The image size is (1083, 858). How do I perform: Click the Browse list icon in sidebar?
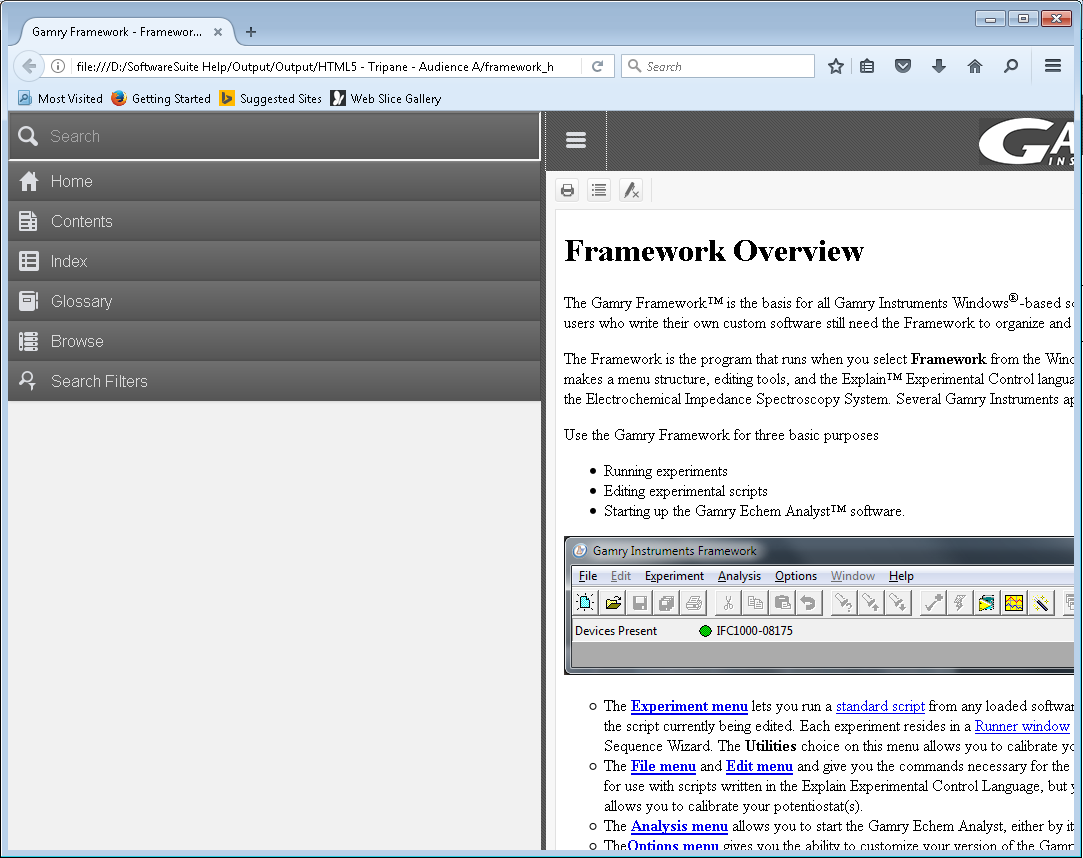pyautogui.click(x=28, y=341)
